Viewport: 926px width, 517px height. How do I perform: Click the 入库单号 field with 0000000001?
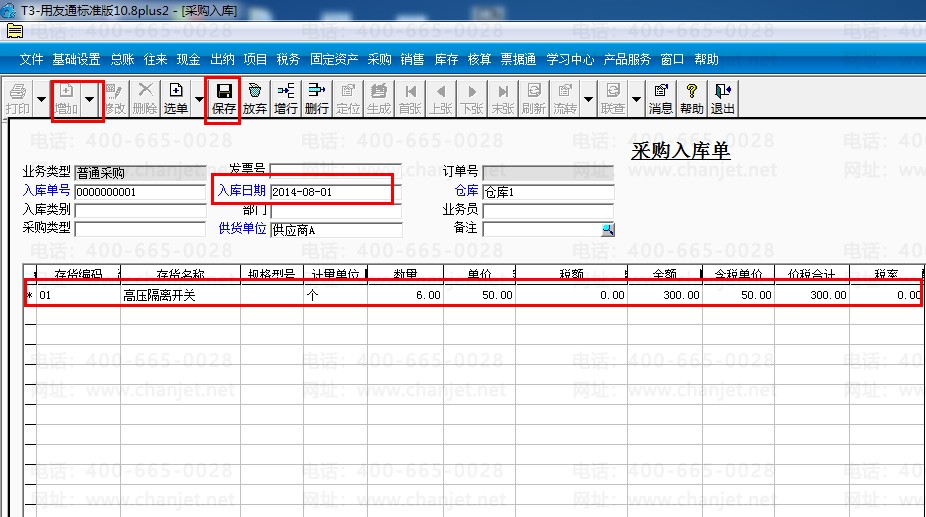tap(140, 192)
